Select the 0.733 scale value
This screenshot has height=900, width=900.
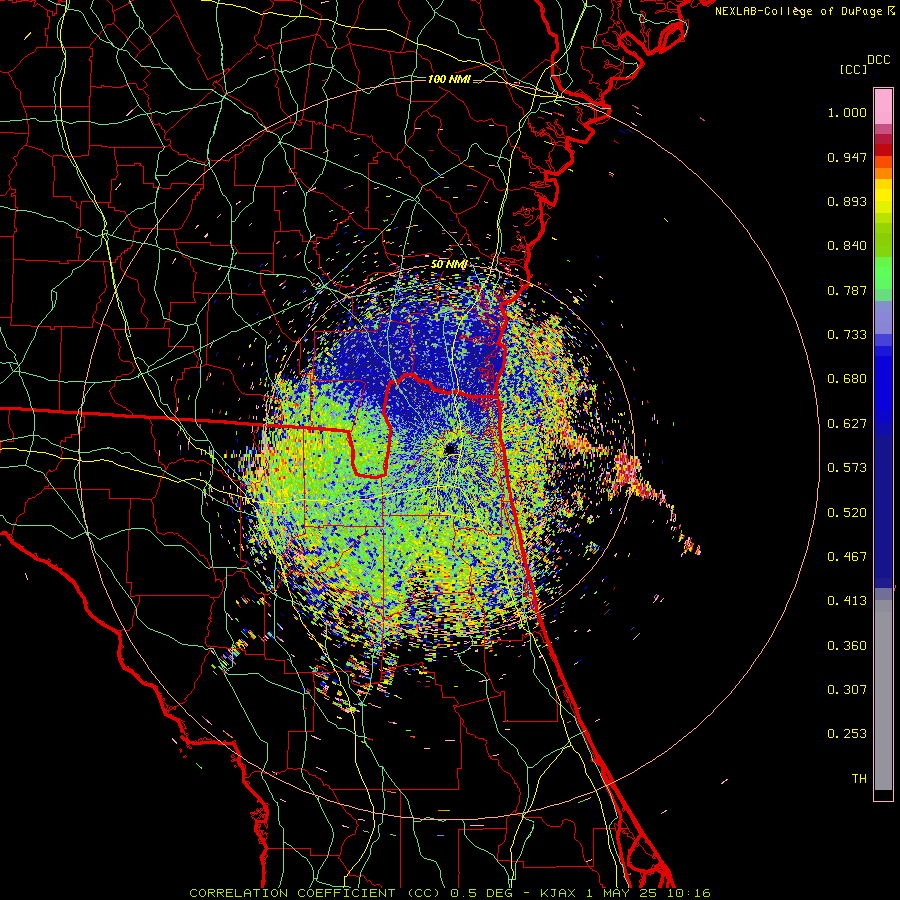[847, 335]
